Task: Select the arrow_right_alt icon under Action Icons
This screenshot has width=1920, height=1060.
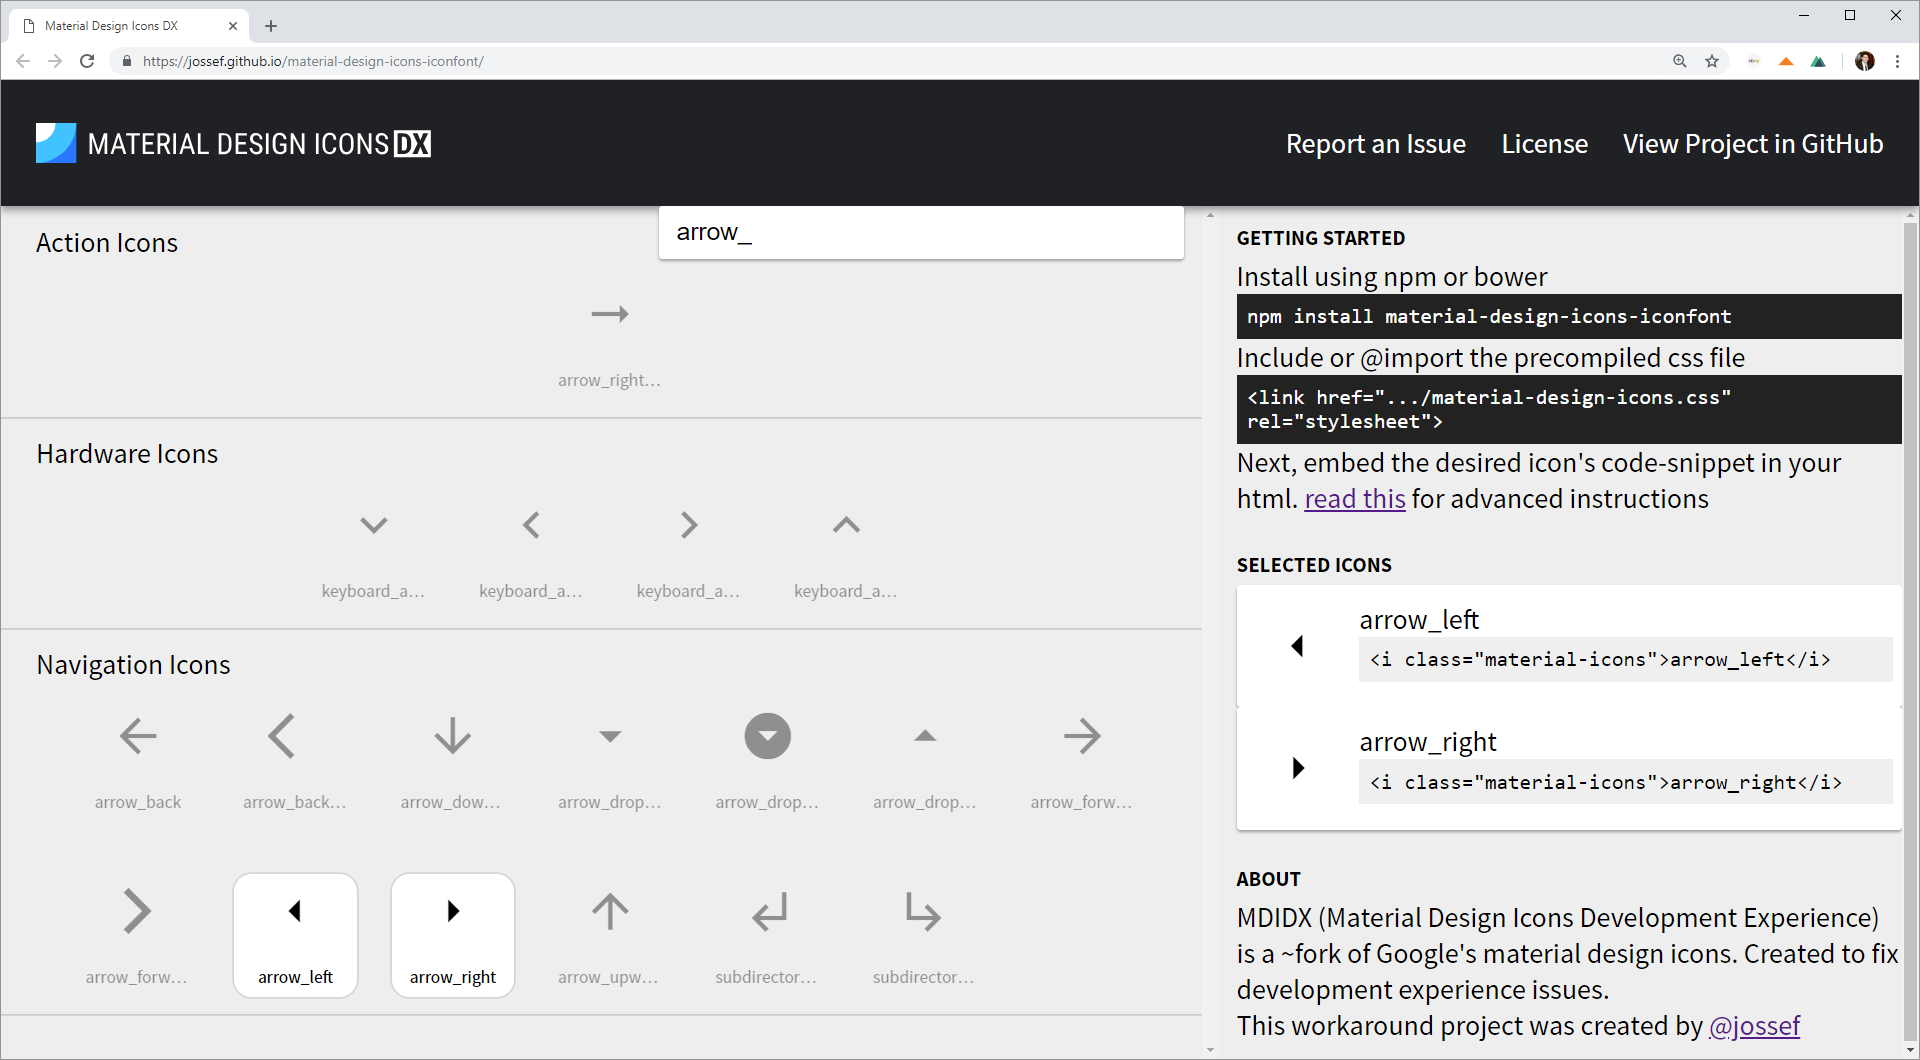Action: click(610, 314)
